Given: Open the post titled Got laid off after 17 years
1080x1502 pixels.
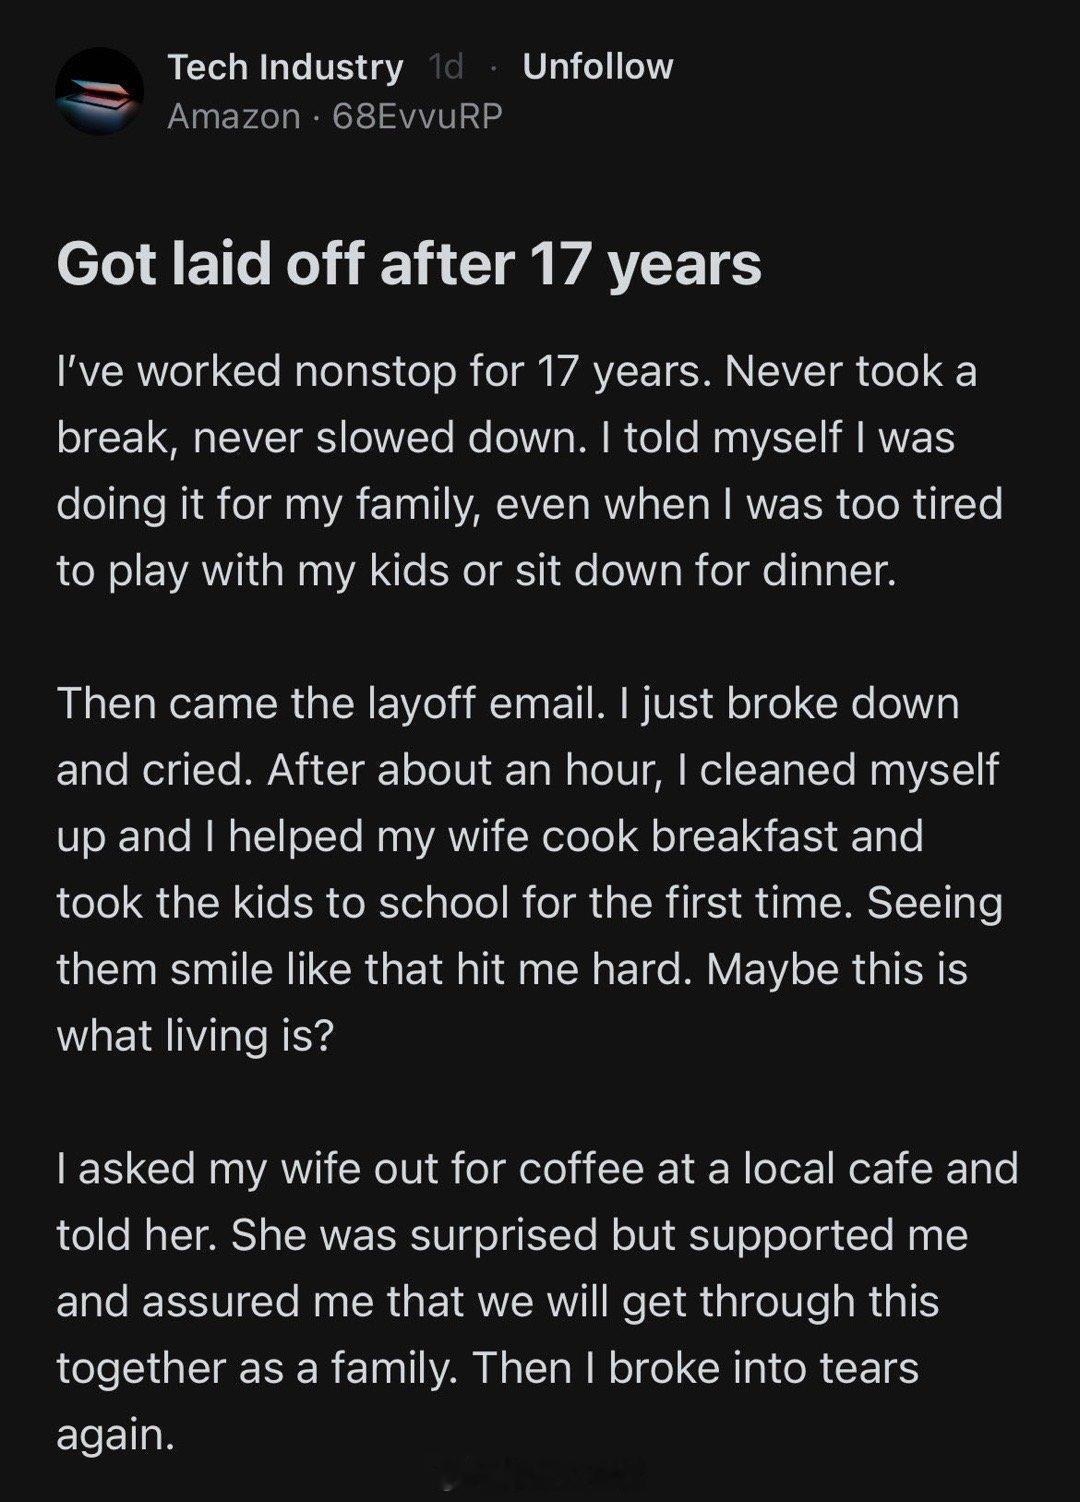Looking at the screenshot, I should [409, 264].
